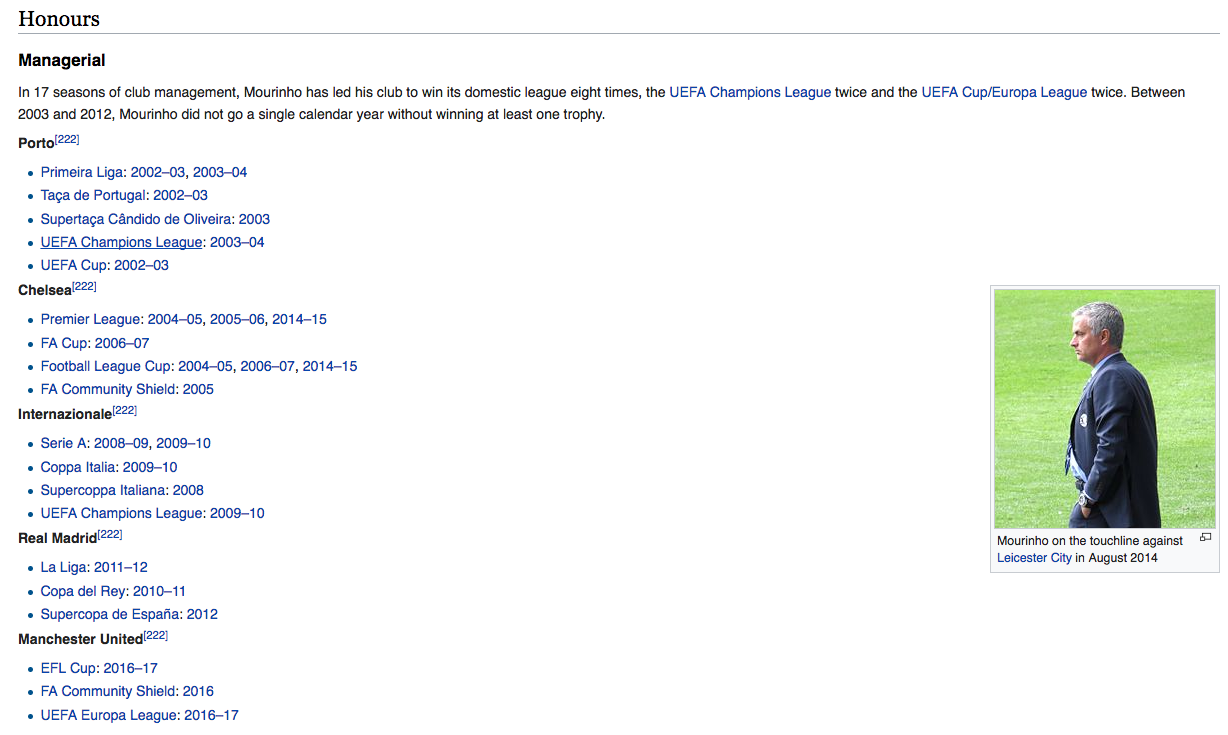Open Football League Cup 2014–15 link
Viewport: 1228px width, 735px height.
(330, 366)
